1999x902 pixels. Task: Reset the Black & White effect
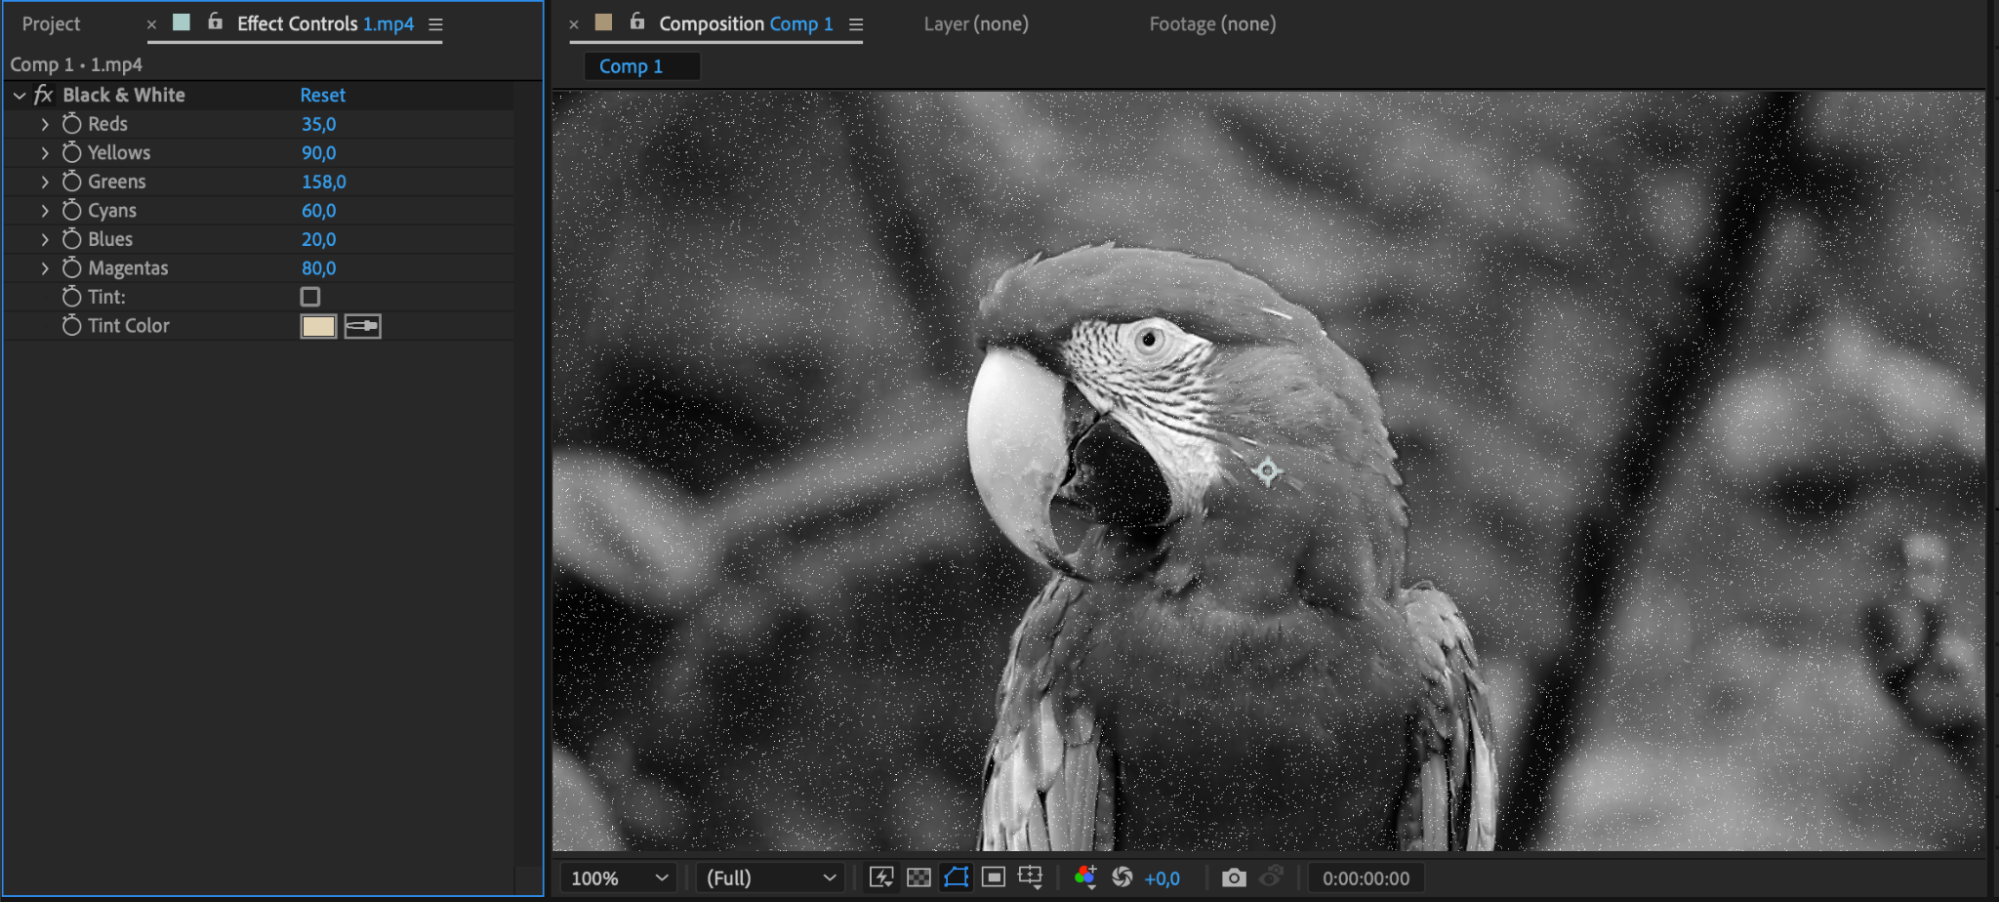322,95
